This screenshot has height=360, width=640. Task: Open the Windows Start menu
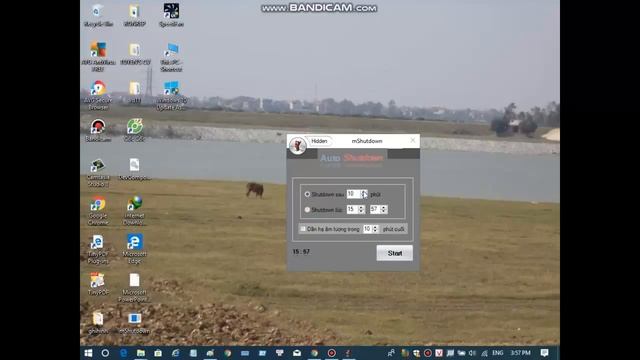coord(88,353)
